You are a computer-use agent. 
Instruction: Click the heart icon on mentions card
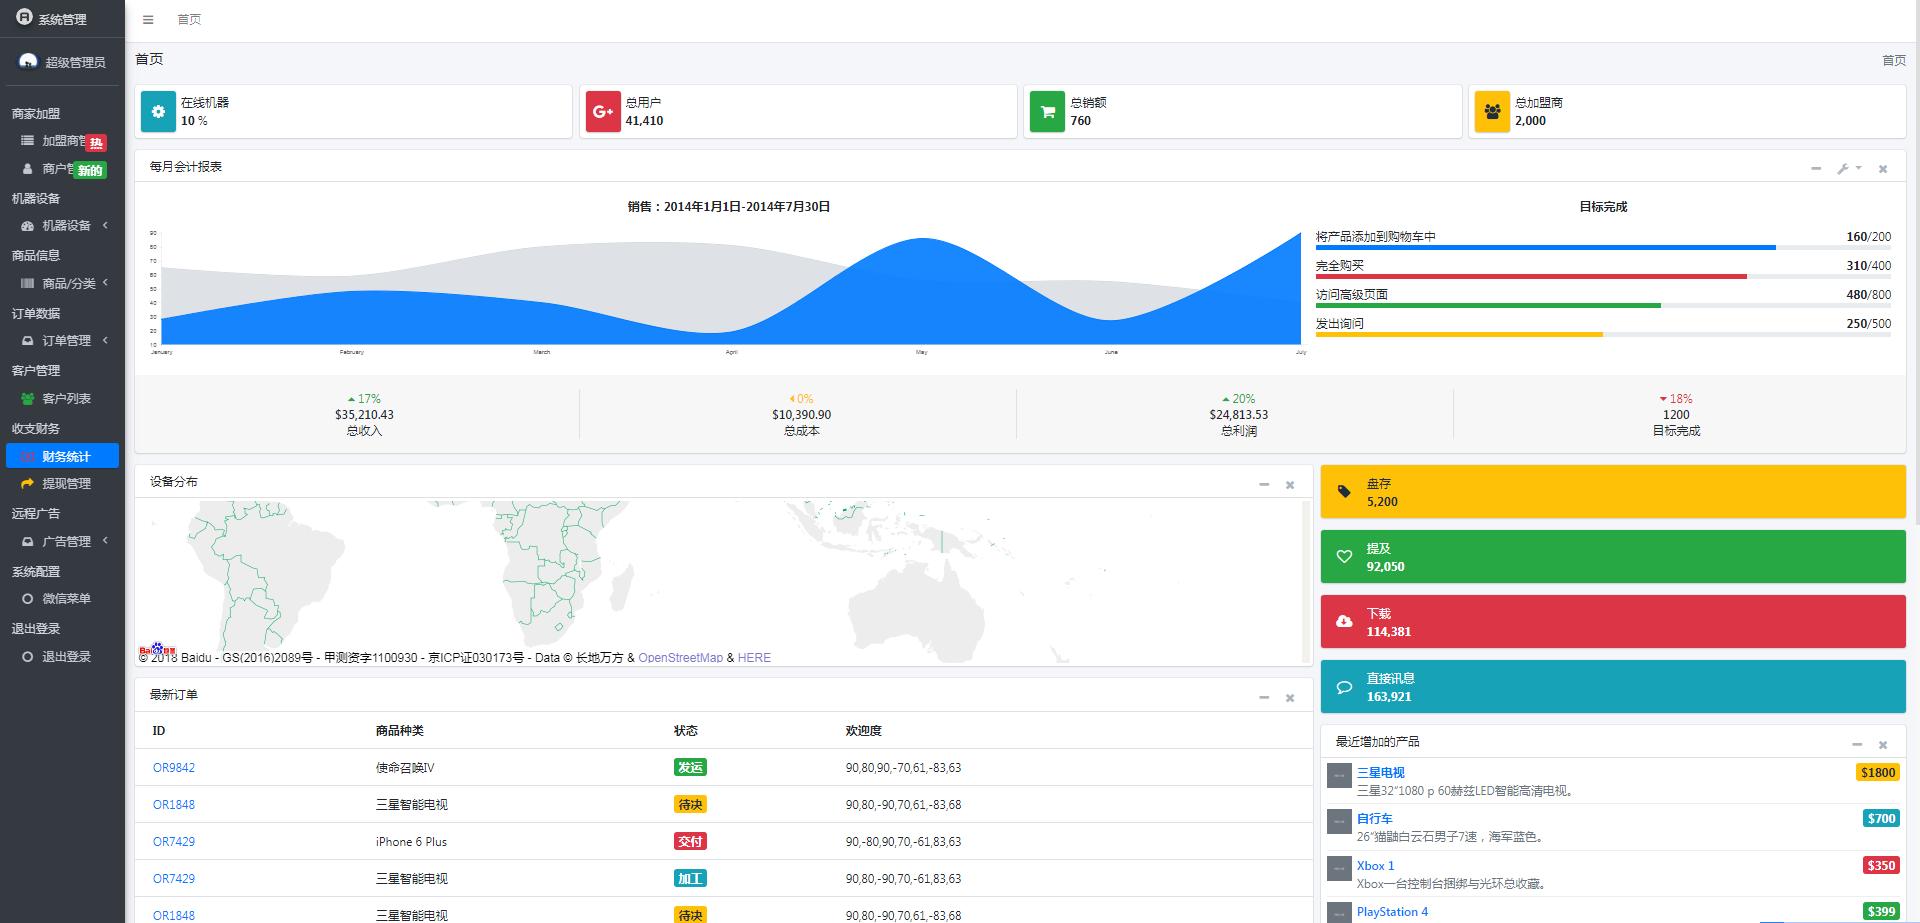(x=1344, y=557)
